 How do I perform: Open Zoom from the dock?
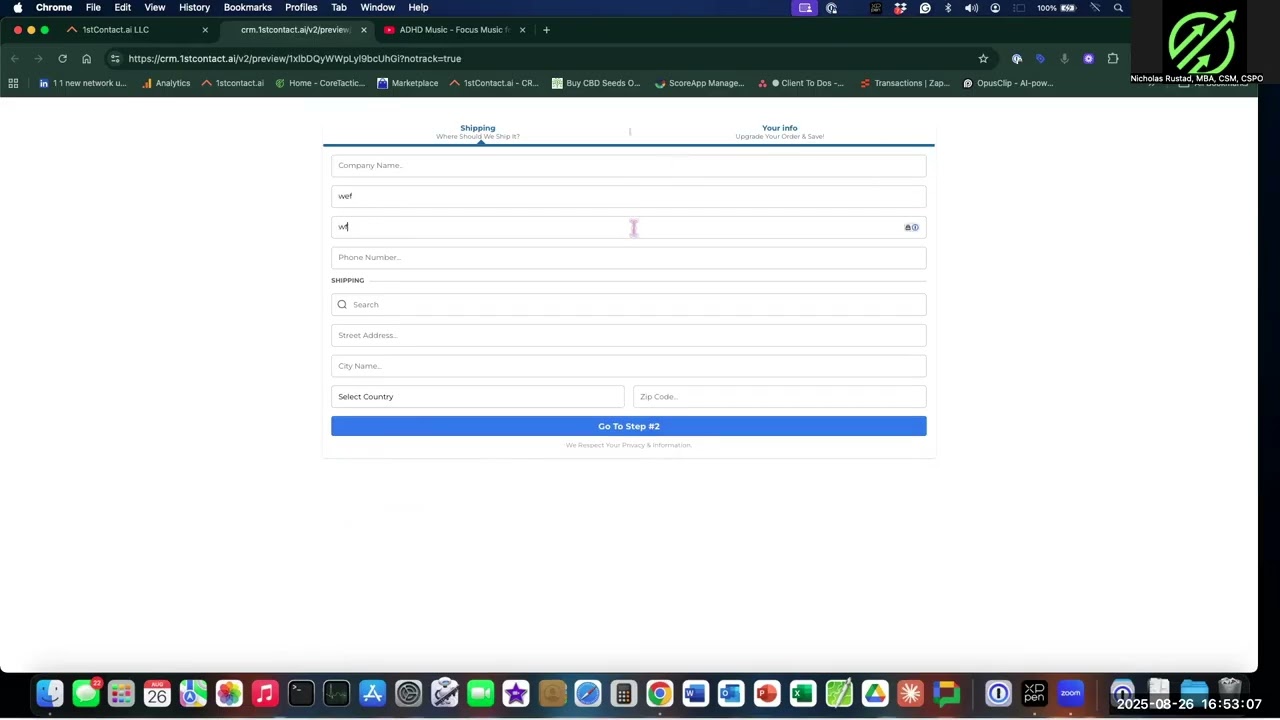1071,693
